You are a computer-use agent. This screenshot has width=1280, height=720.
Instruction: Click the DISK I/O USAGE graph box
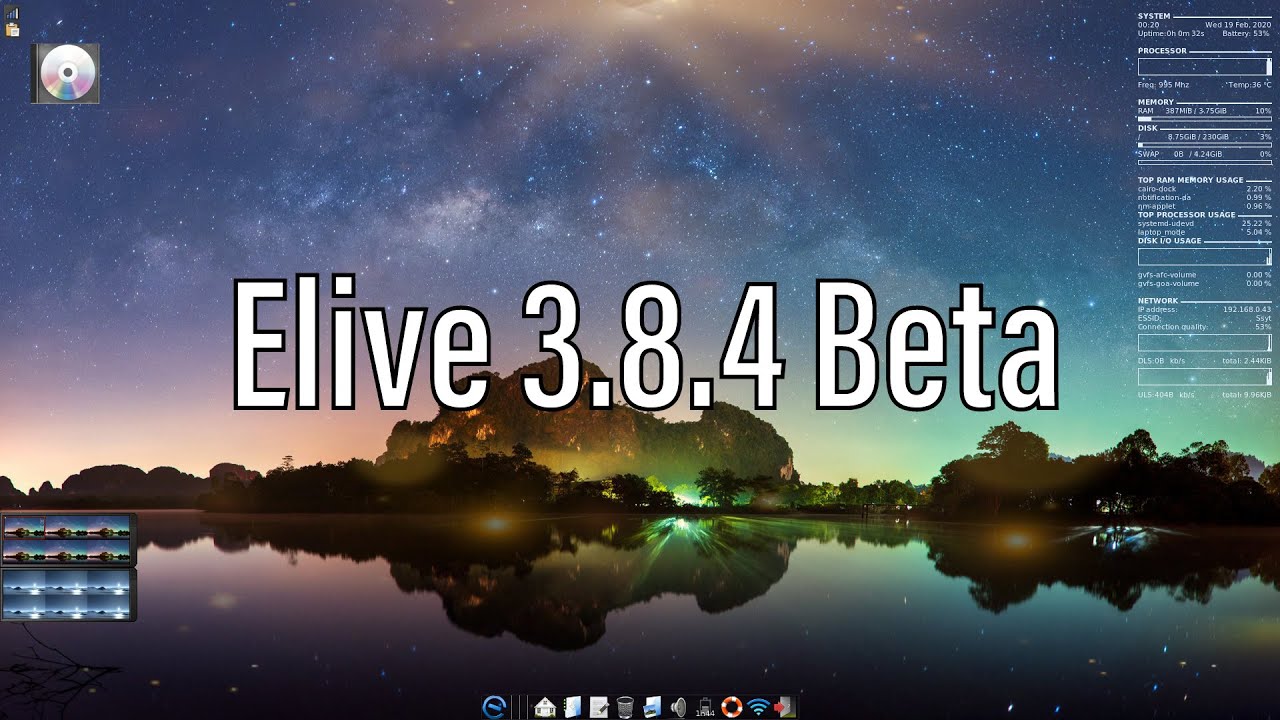(x=1205, y=257)
